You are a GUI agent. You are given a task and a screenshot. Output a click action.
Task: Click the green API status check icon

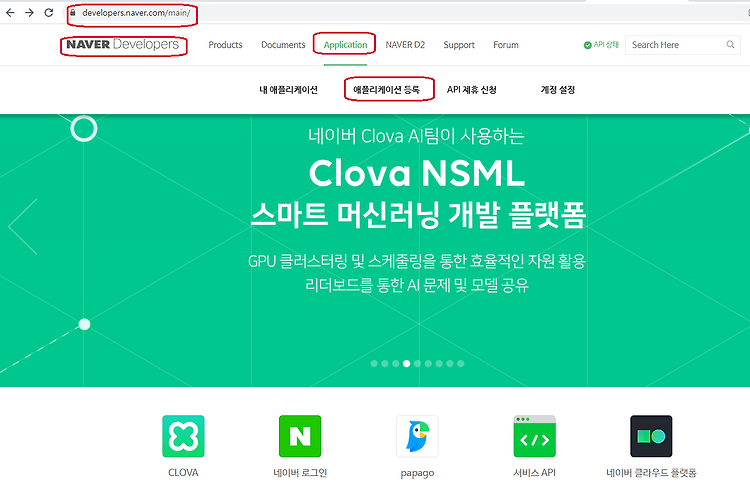pyautogui.click(x=587, y=45)
